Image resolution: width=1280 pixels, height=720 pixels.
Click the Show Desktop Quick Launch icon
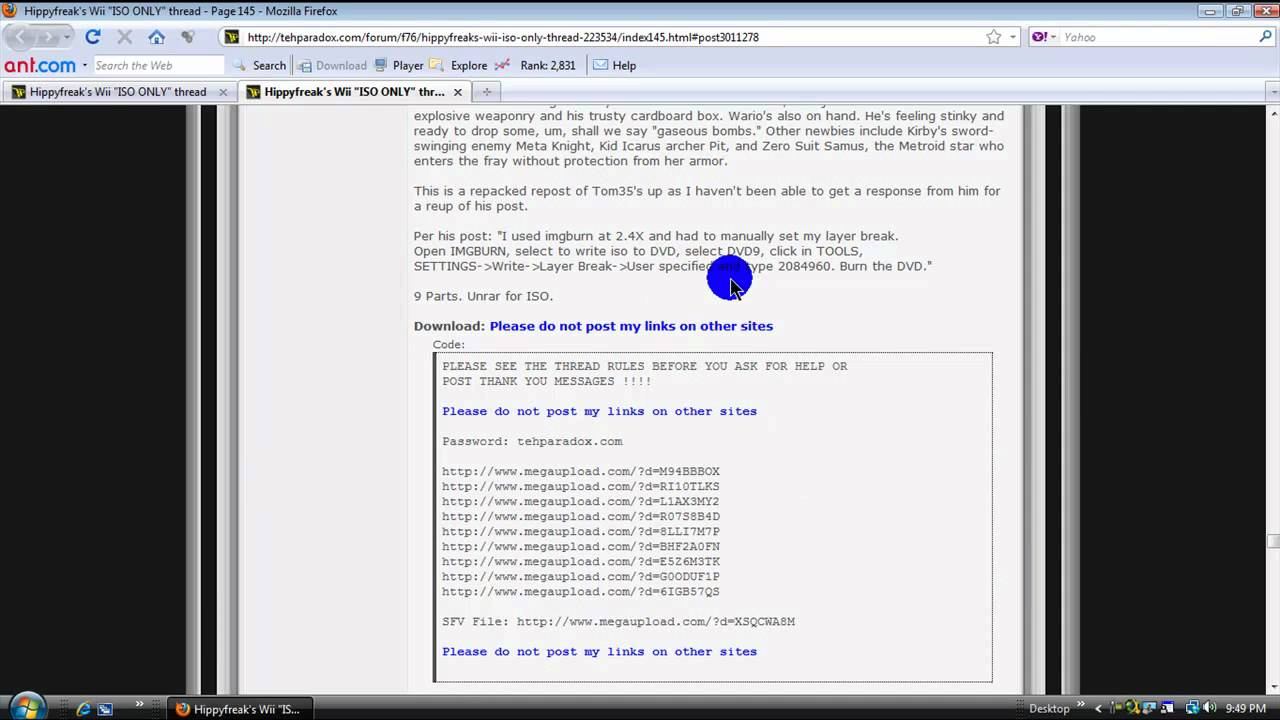[x=106, y=709]
